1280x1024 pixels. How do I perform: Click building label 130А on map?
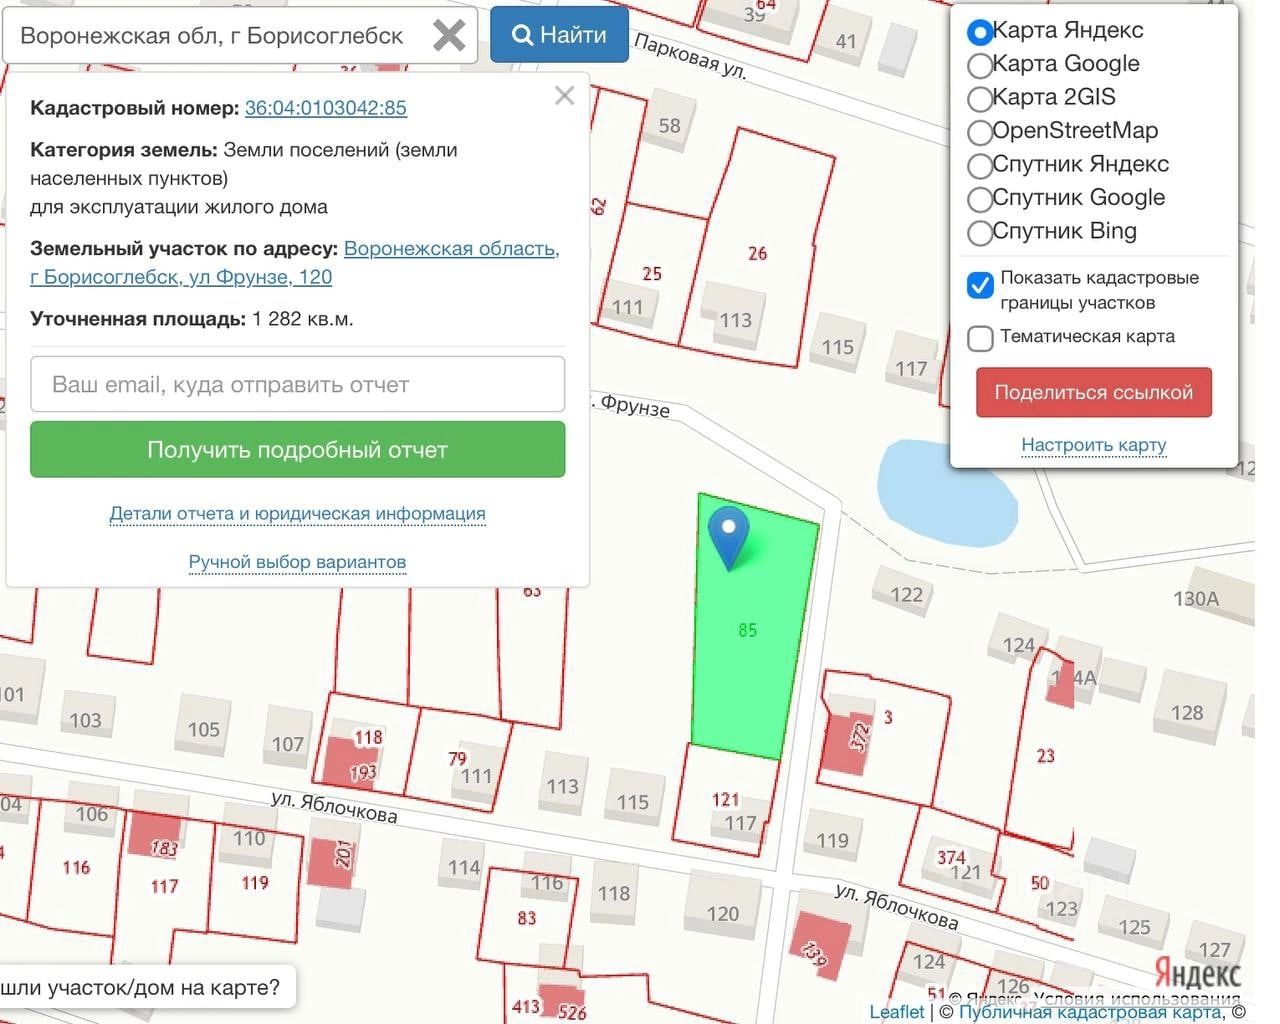pyautogui.click(x=1196, y=599)
